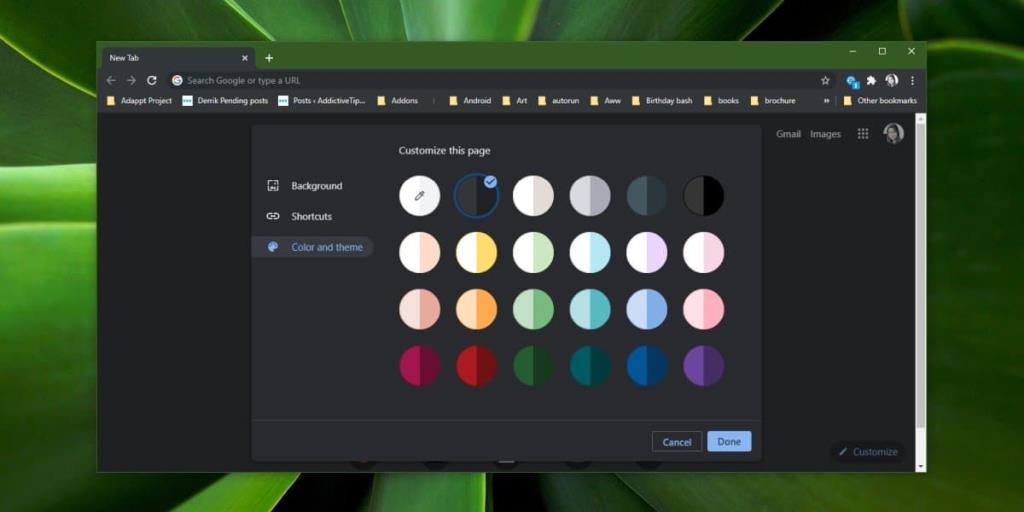Select the white and beige swatch
Image resolution: width=1024 pixels, height=512 pixels.
tap(534, 195)
